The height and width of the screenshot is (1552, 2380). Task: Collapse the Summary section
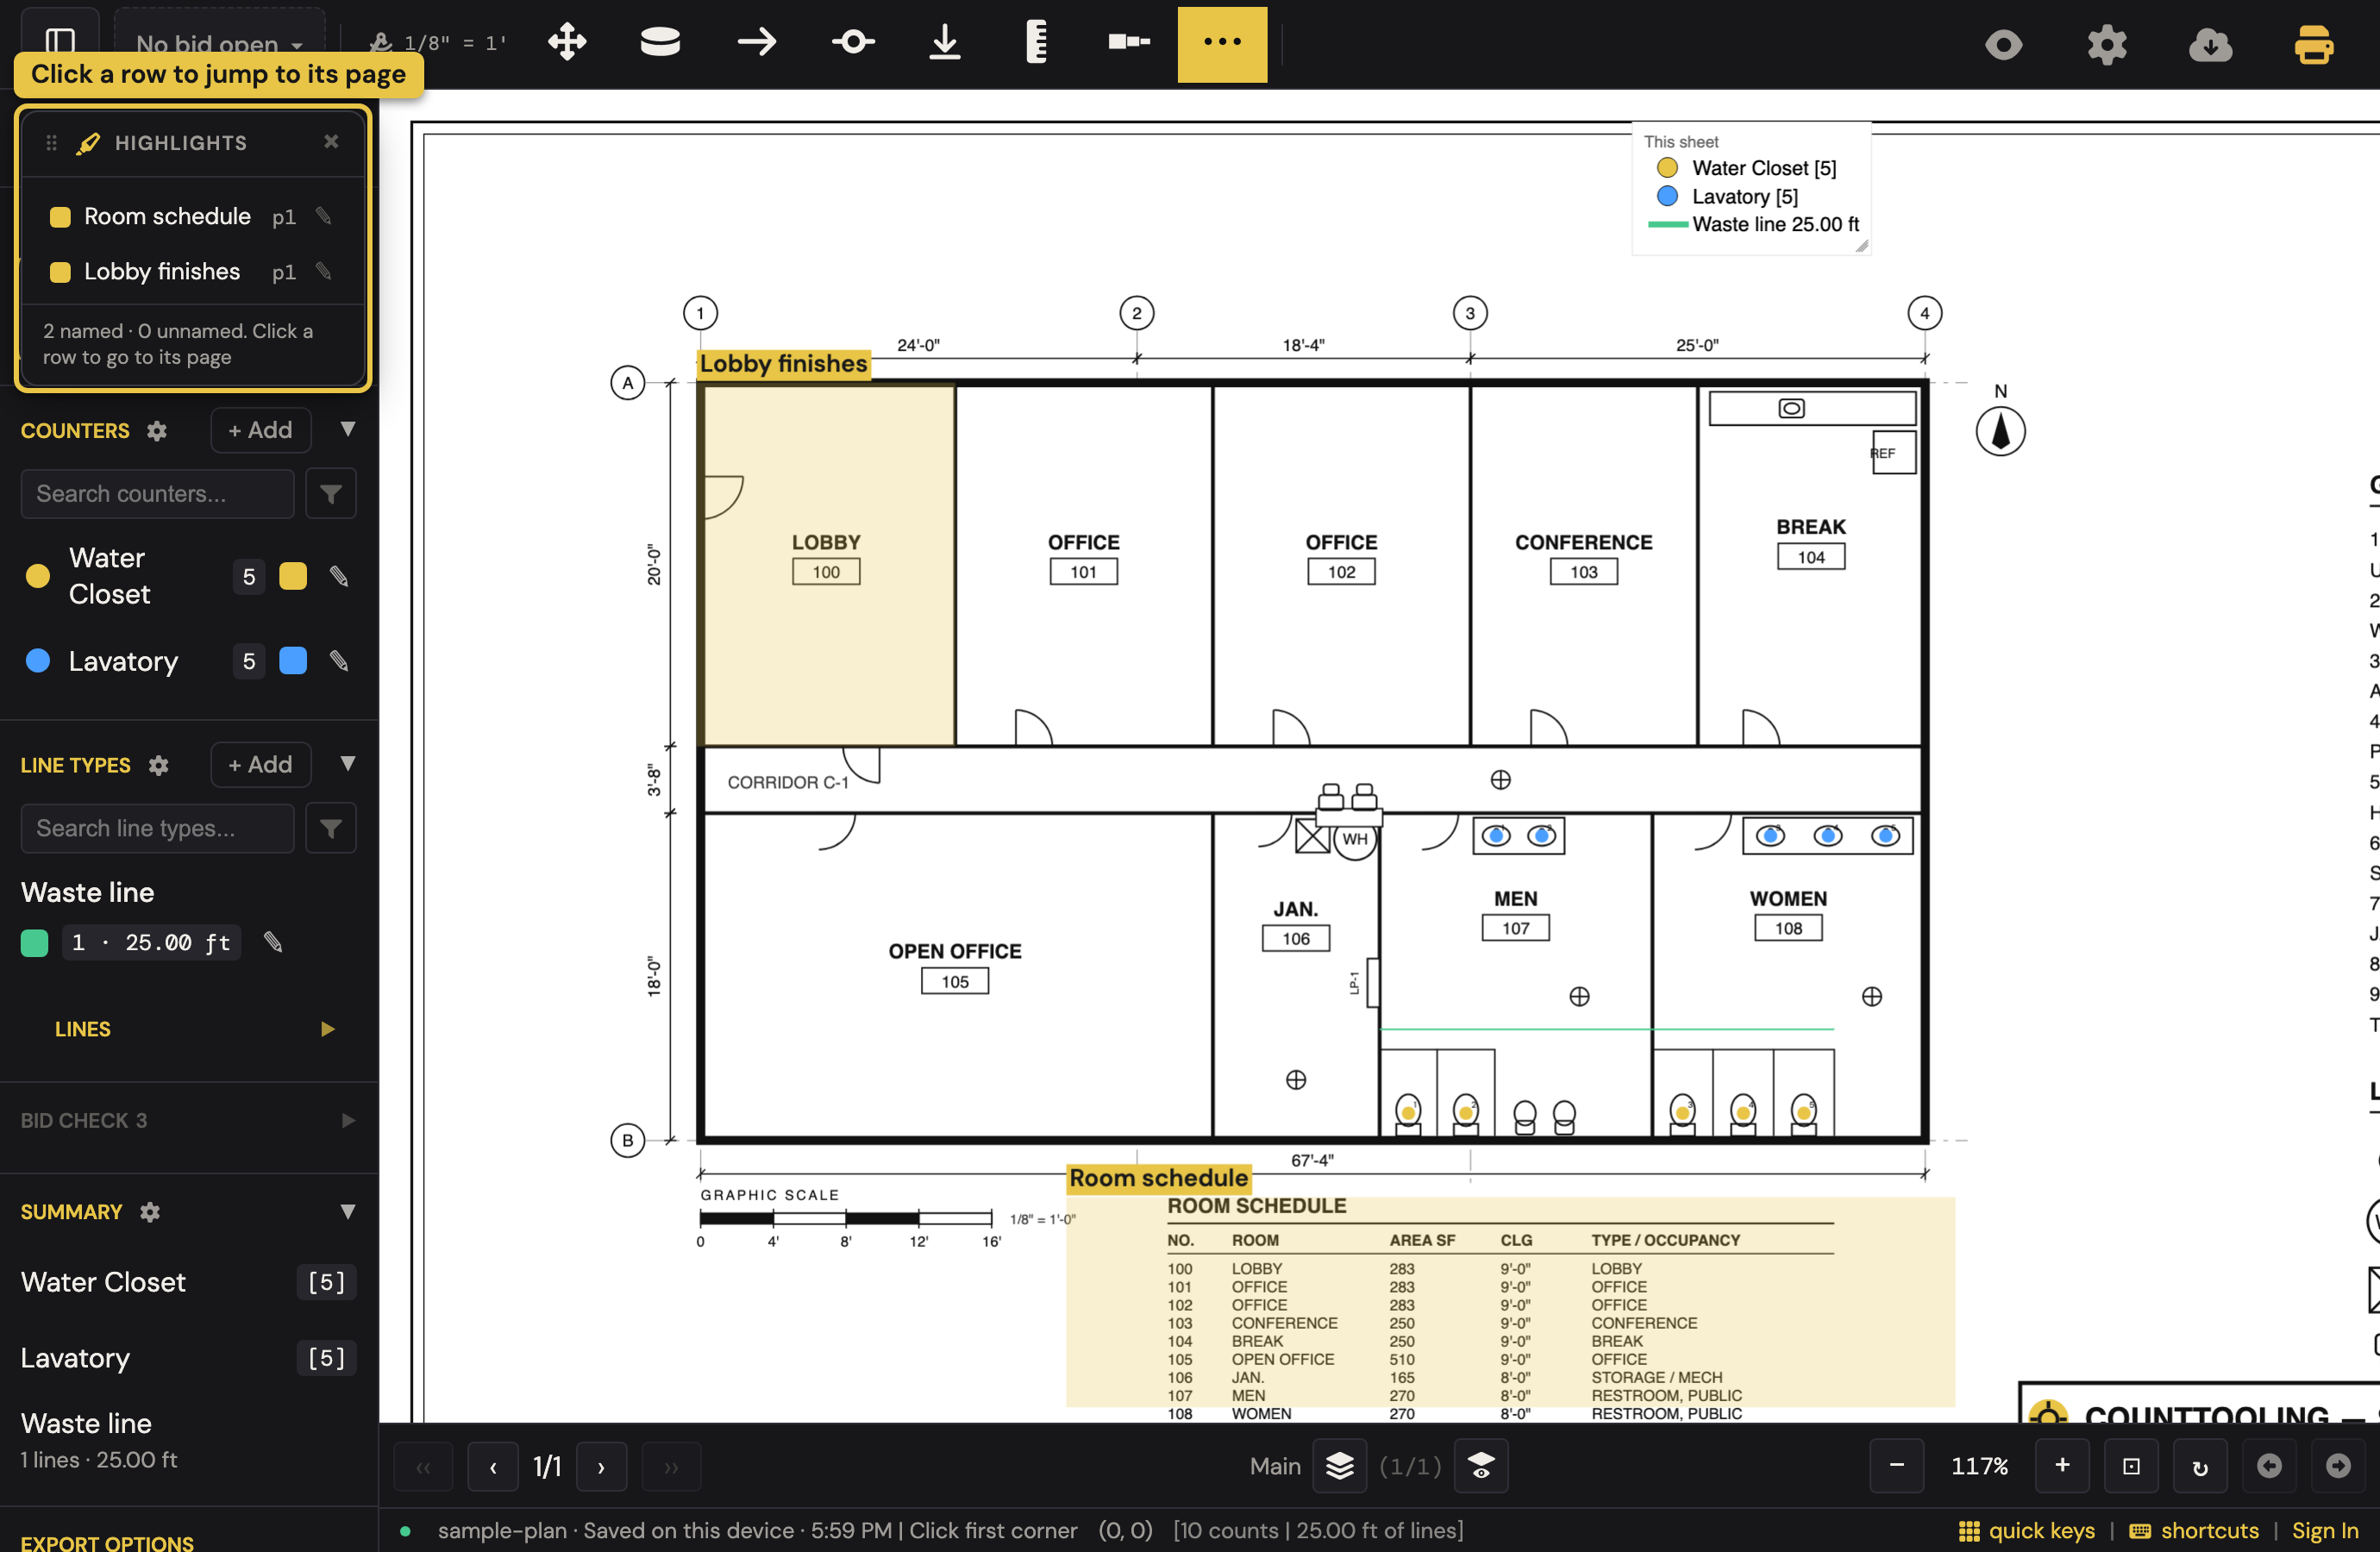click(347, 1211)
